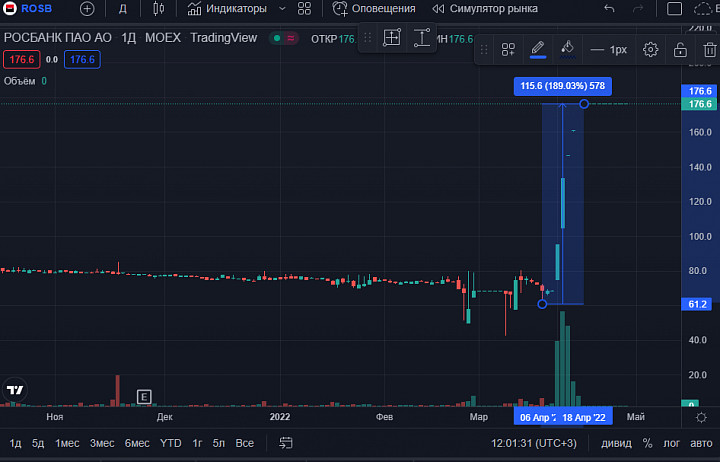The height and width of the screenshot is (462, 720).
Task: Click the TradingView logo badge
Action: [15, 390]
